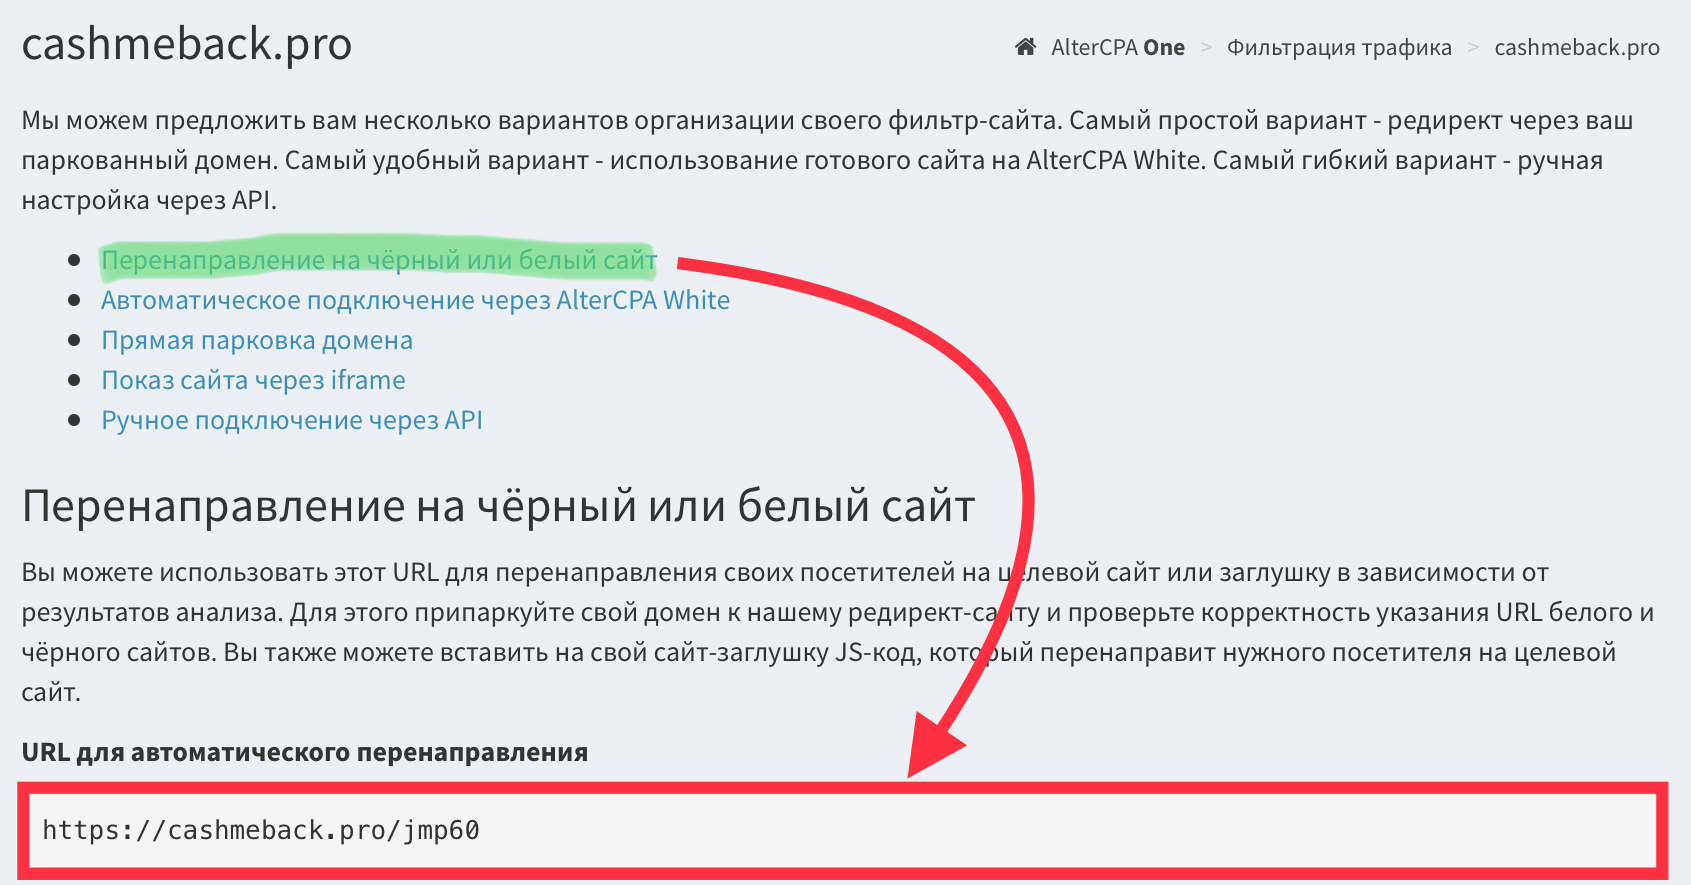Screen dimensions: 1691x885
Task: Click URL для автоматического перенаправления label
Action: [305, 752]
